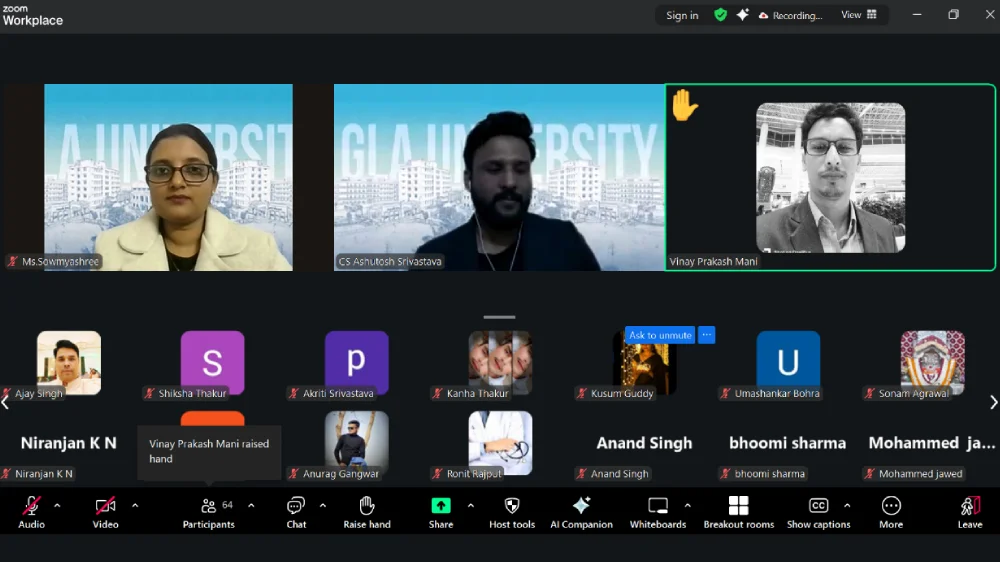Unmute microphone with Audio button
The width and height of the screenshot is (1000, 562).
[31, 511]
